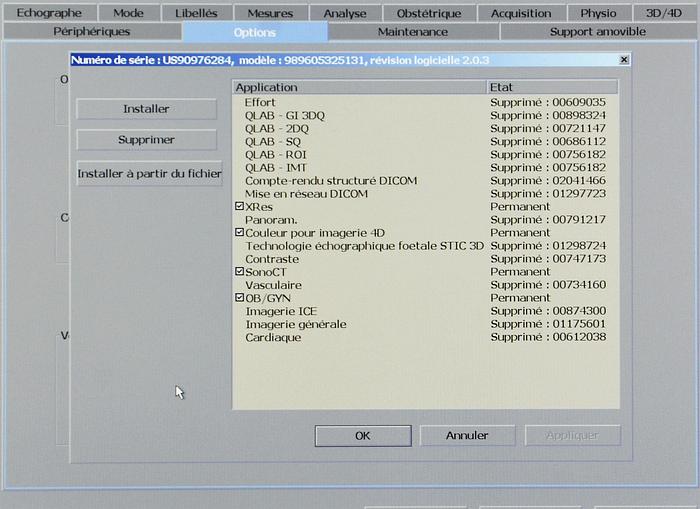Select the QLAB - GI 3DQ row
Screen dimensions: 700x509
(x=284, y=115)
